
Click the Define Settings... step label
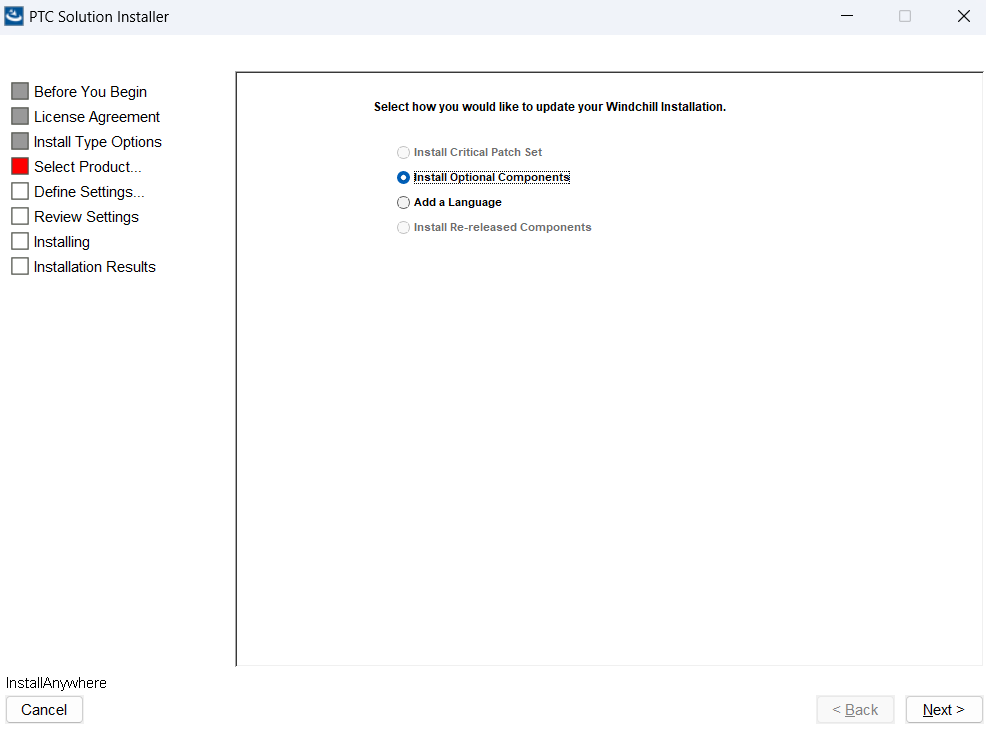pos(89,192)
